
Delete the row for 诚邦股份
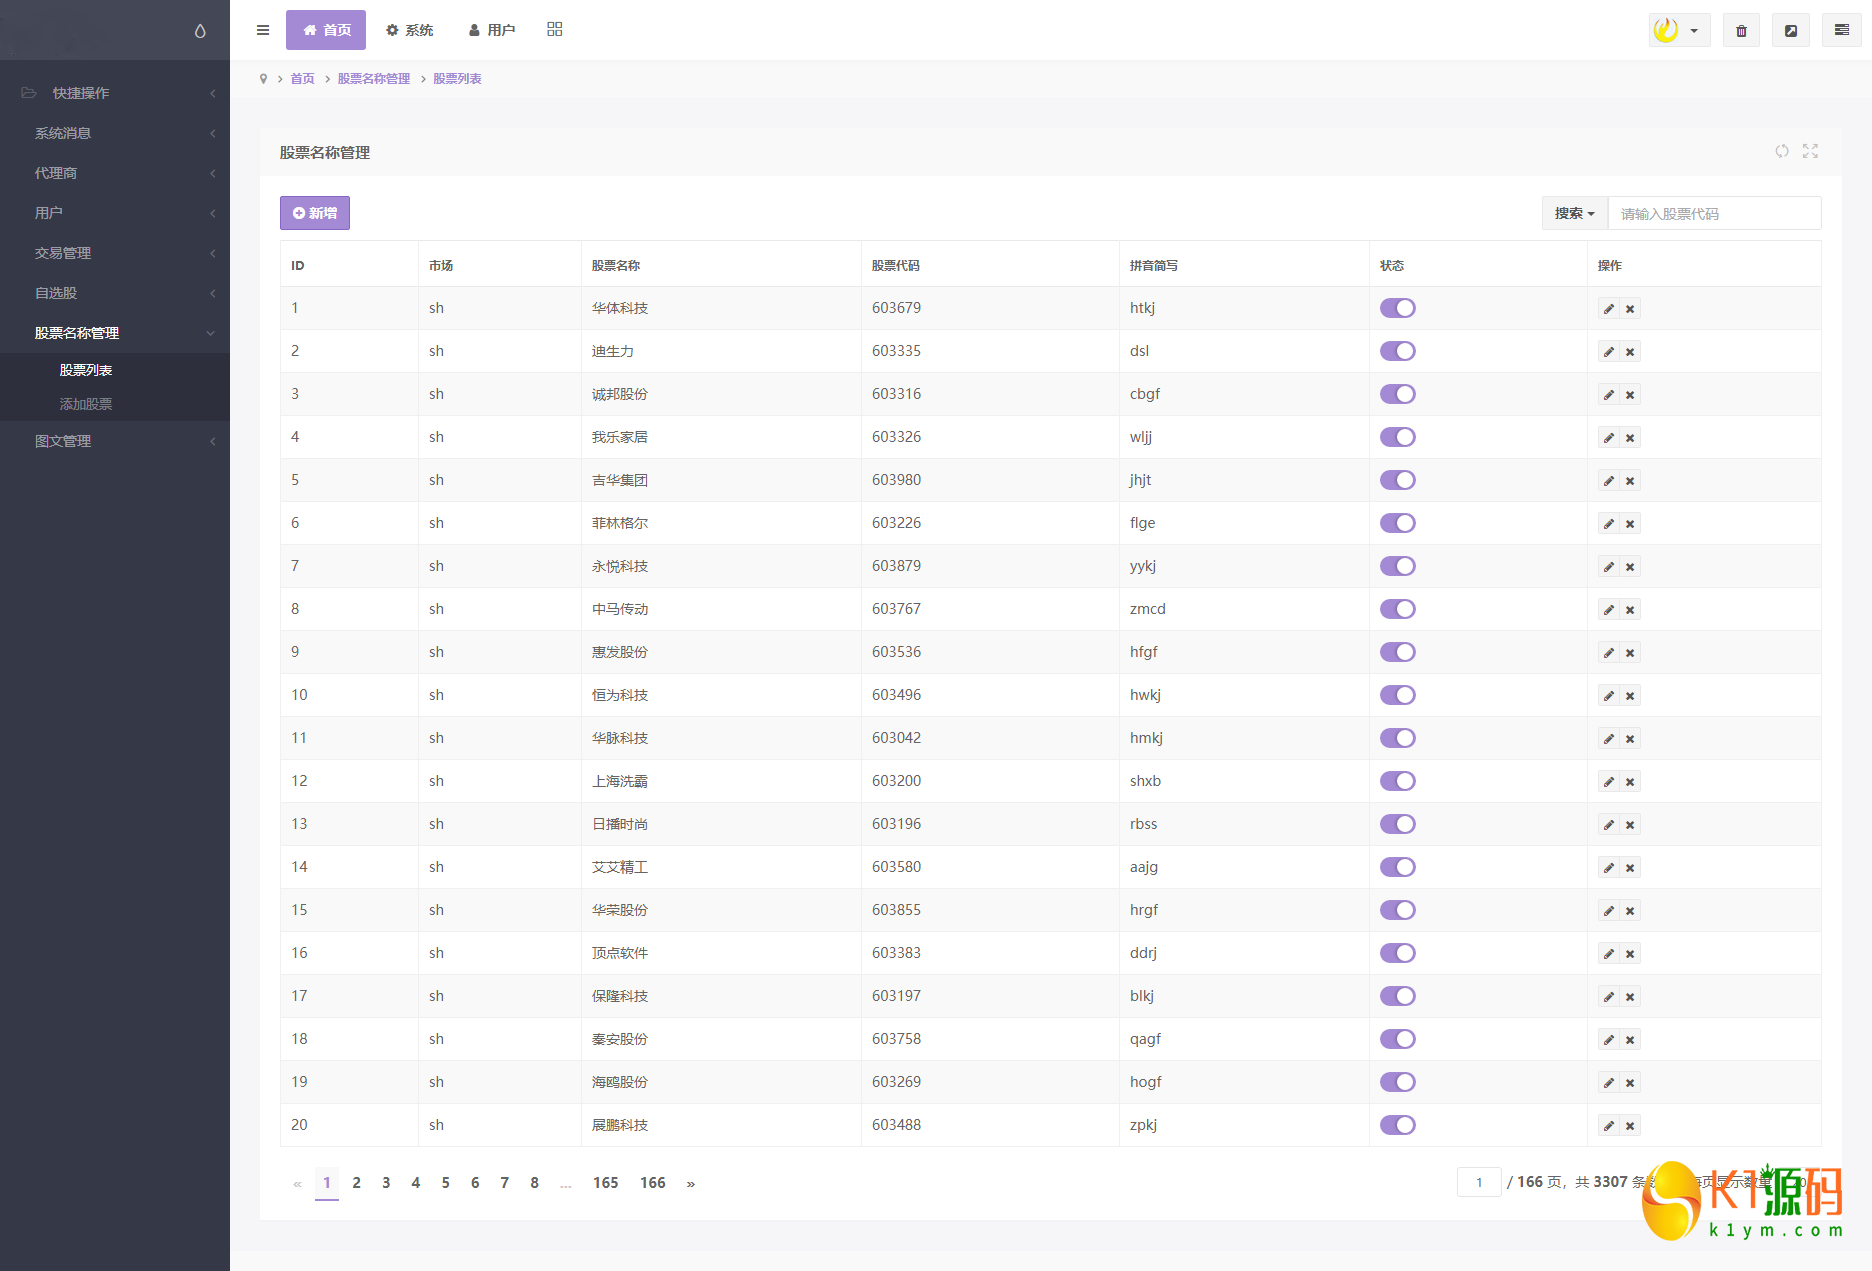point(1630,395)
